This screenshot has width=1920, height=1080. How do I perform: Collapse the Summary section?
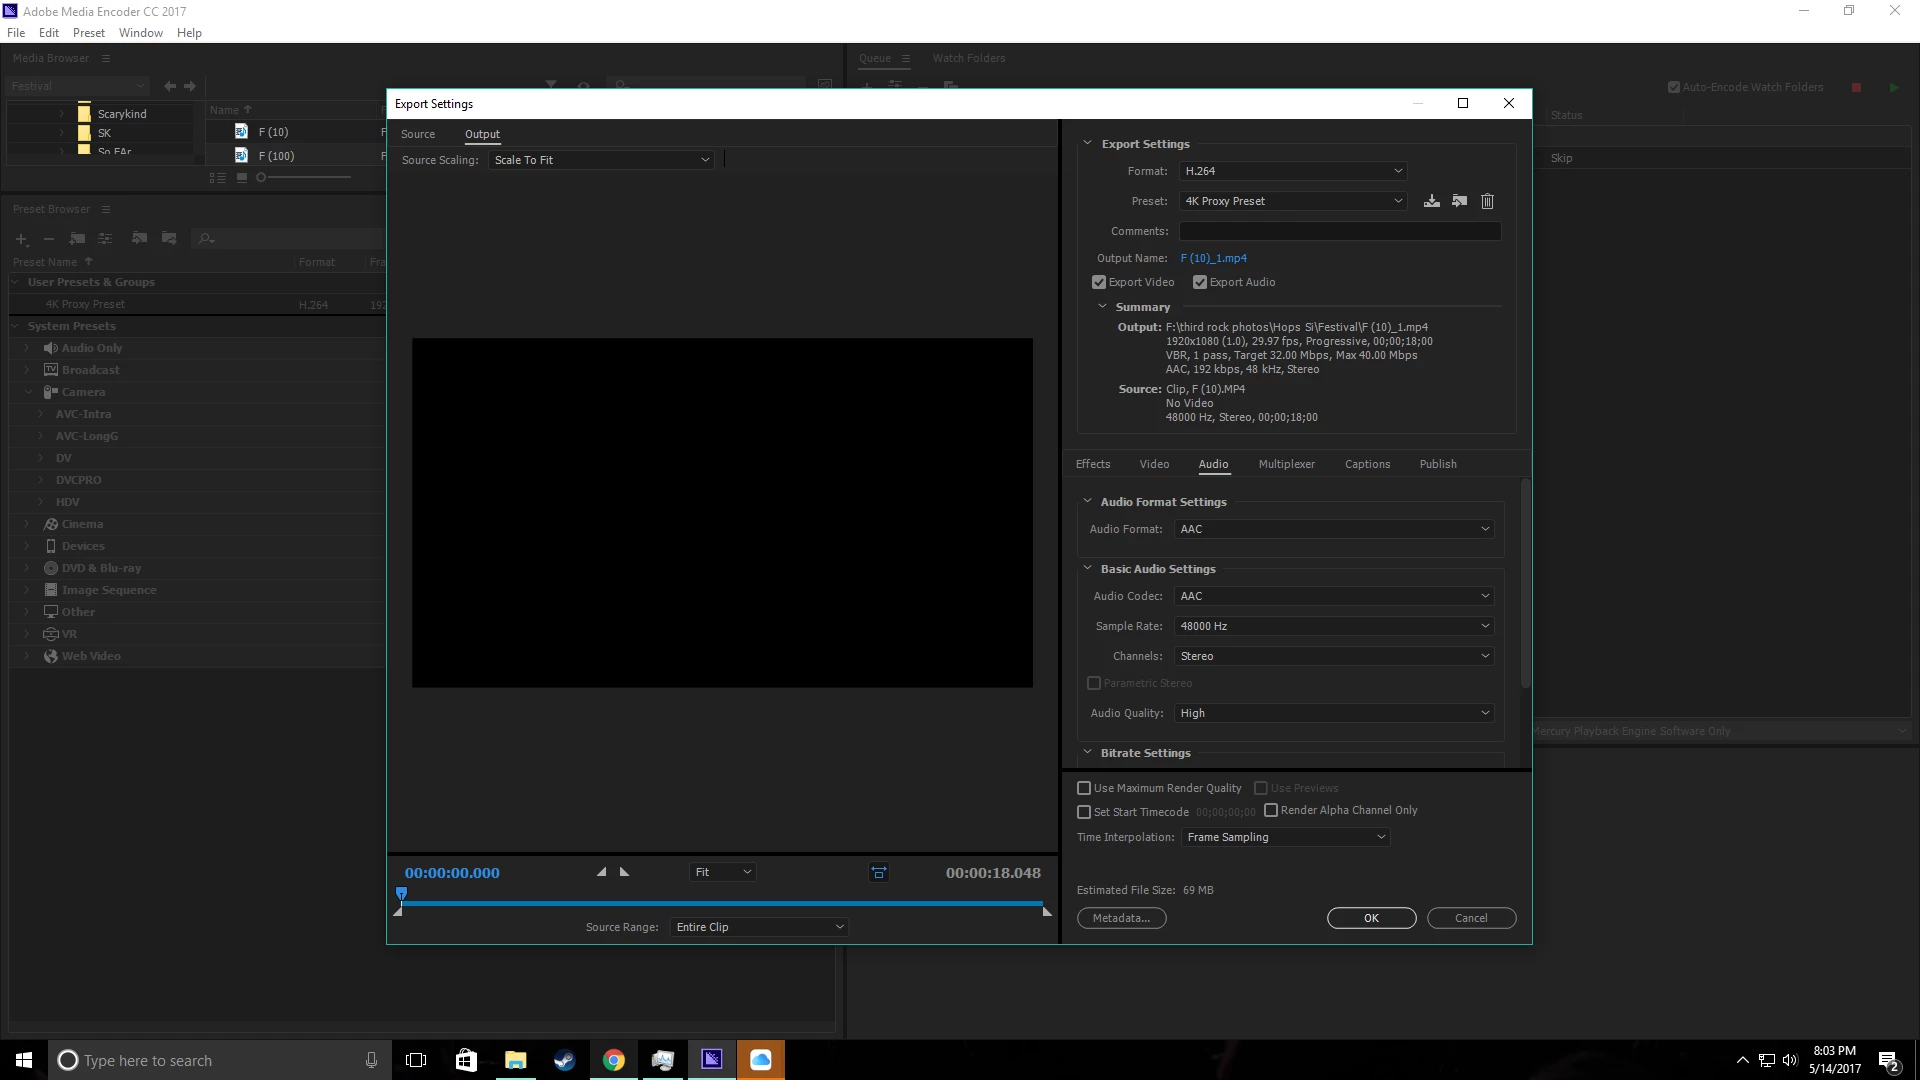point(1103,307)
